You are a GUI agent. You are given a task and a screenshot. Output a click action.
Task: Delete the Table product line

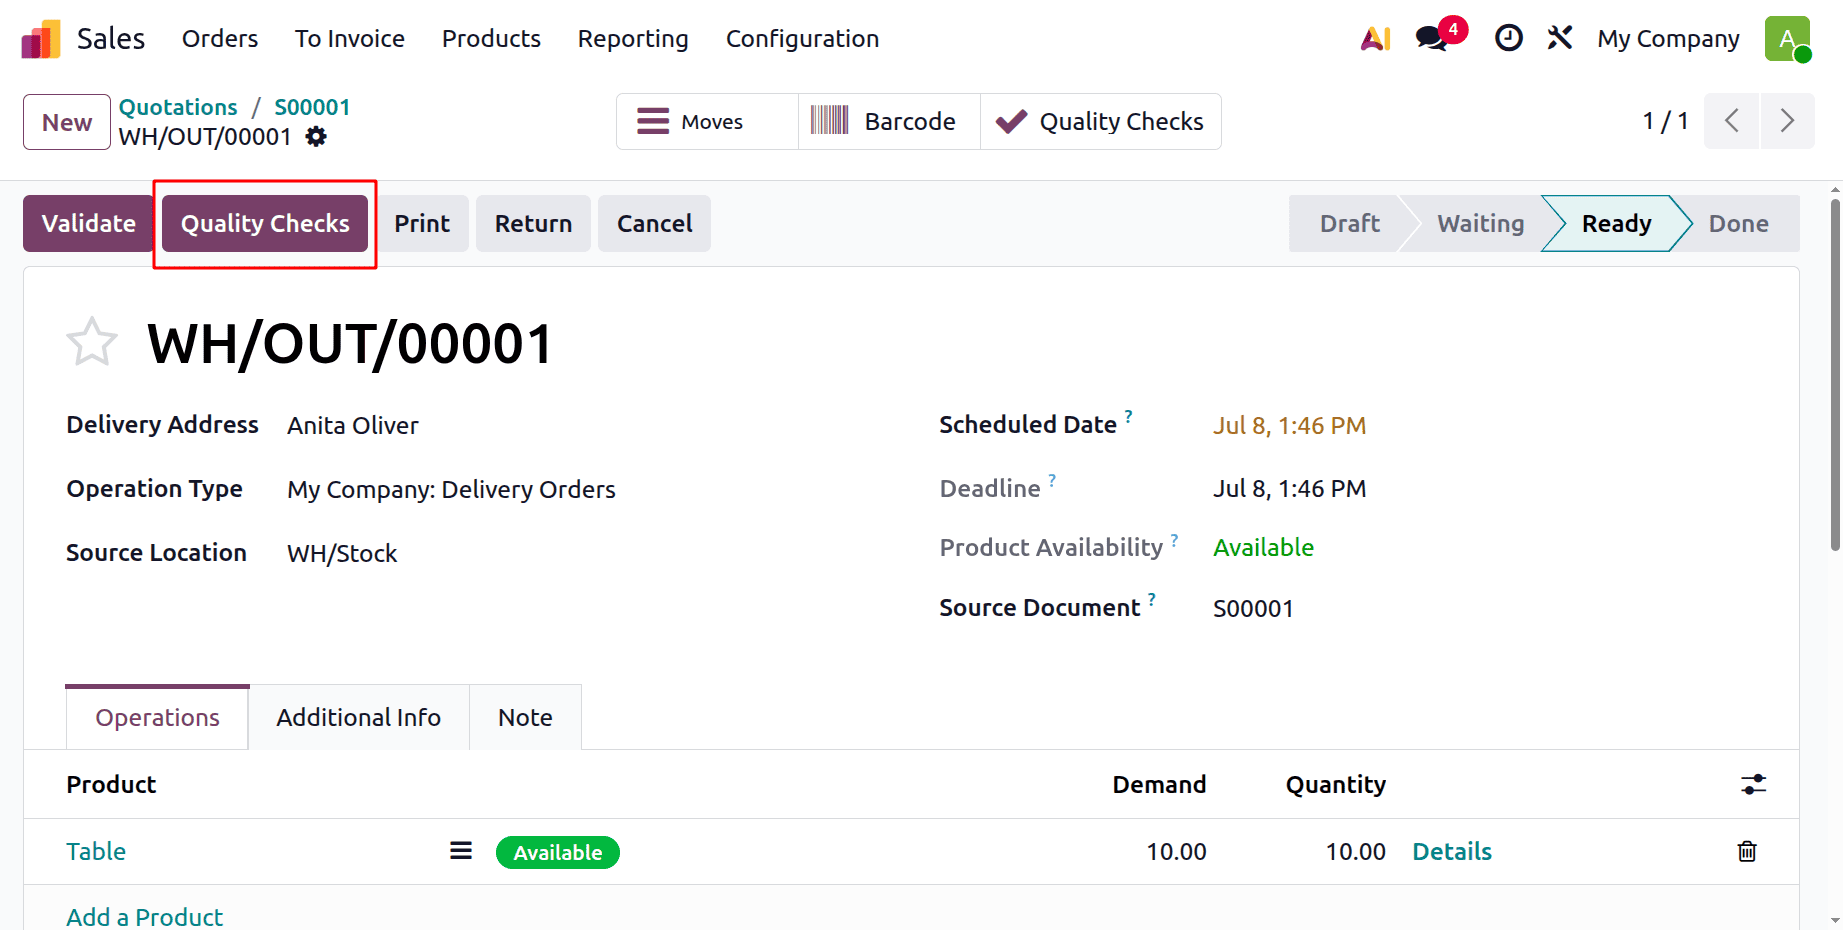[x=1747, y=851]
